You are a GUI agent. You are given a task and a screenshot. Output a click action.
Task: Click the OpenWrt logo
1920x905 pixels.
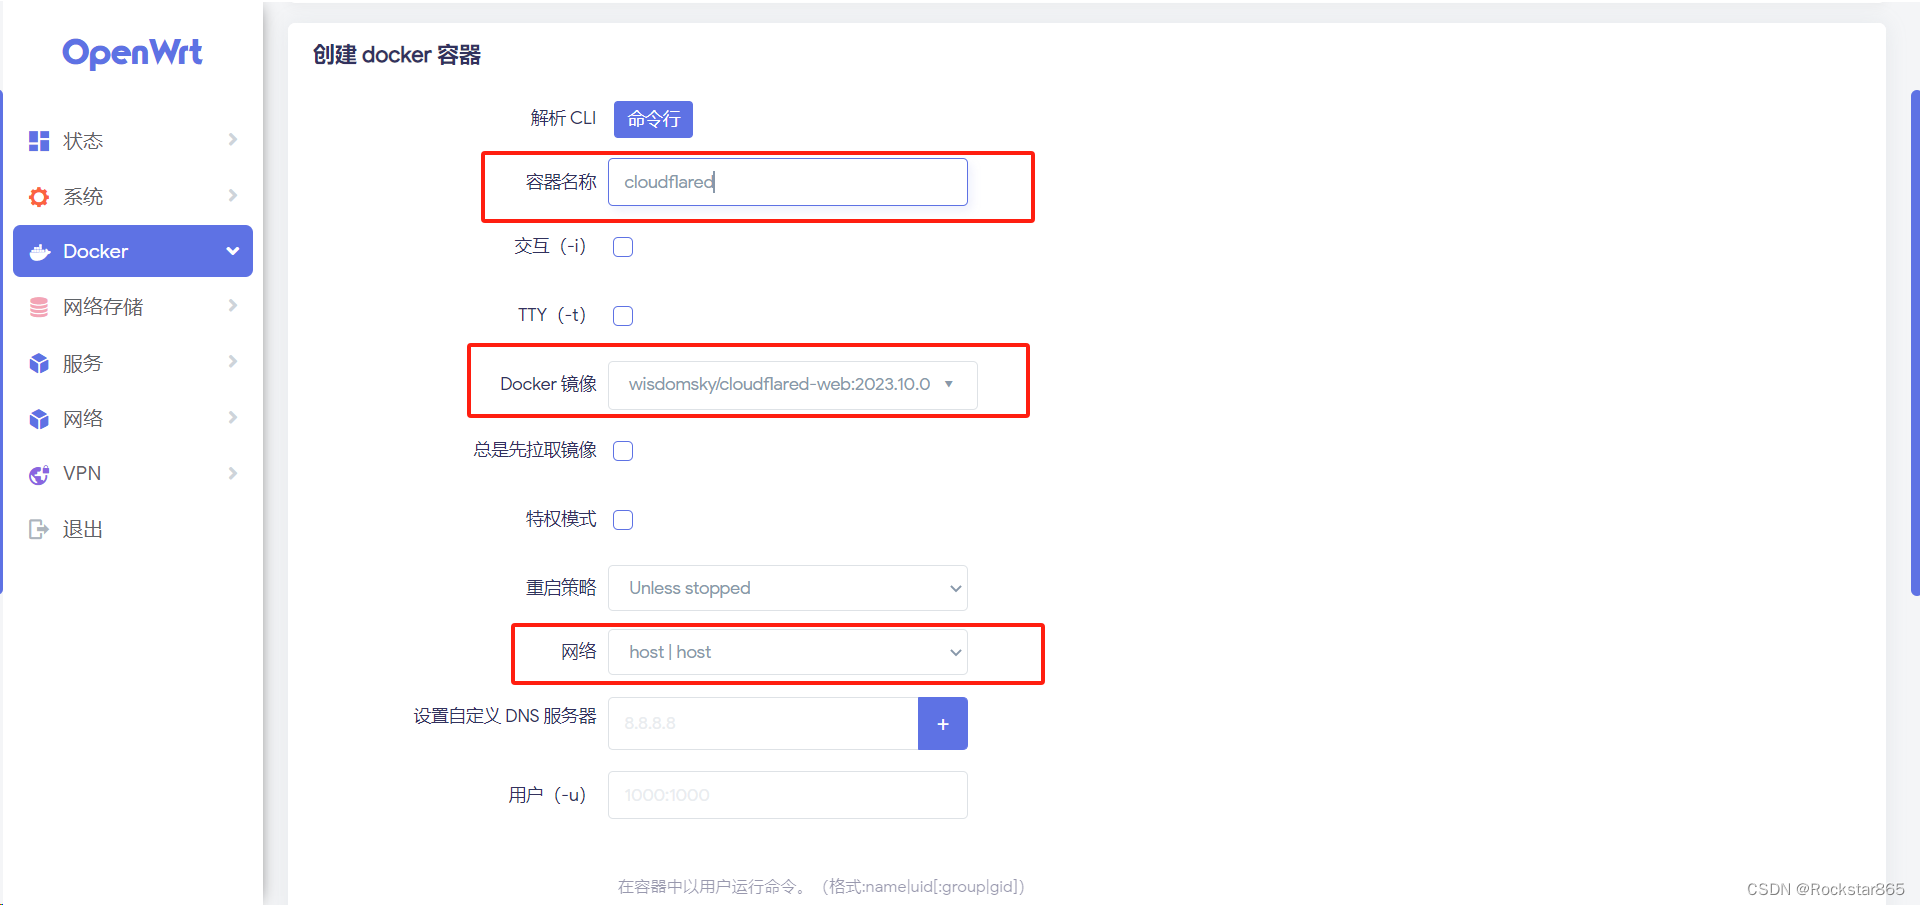131,53
